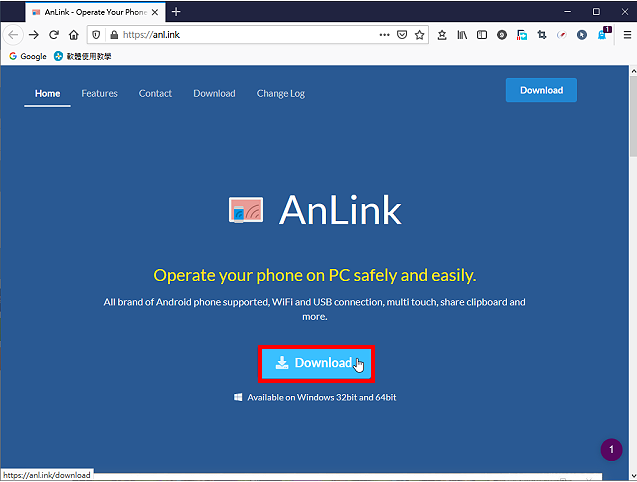Open tracking protection shield icon

(96, 35)
